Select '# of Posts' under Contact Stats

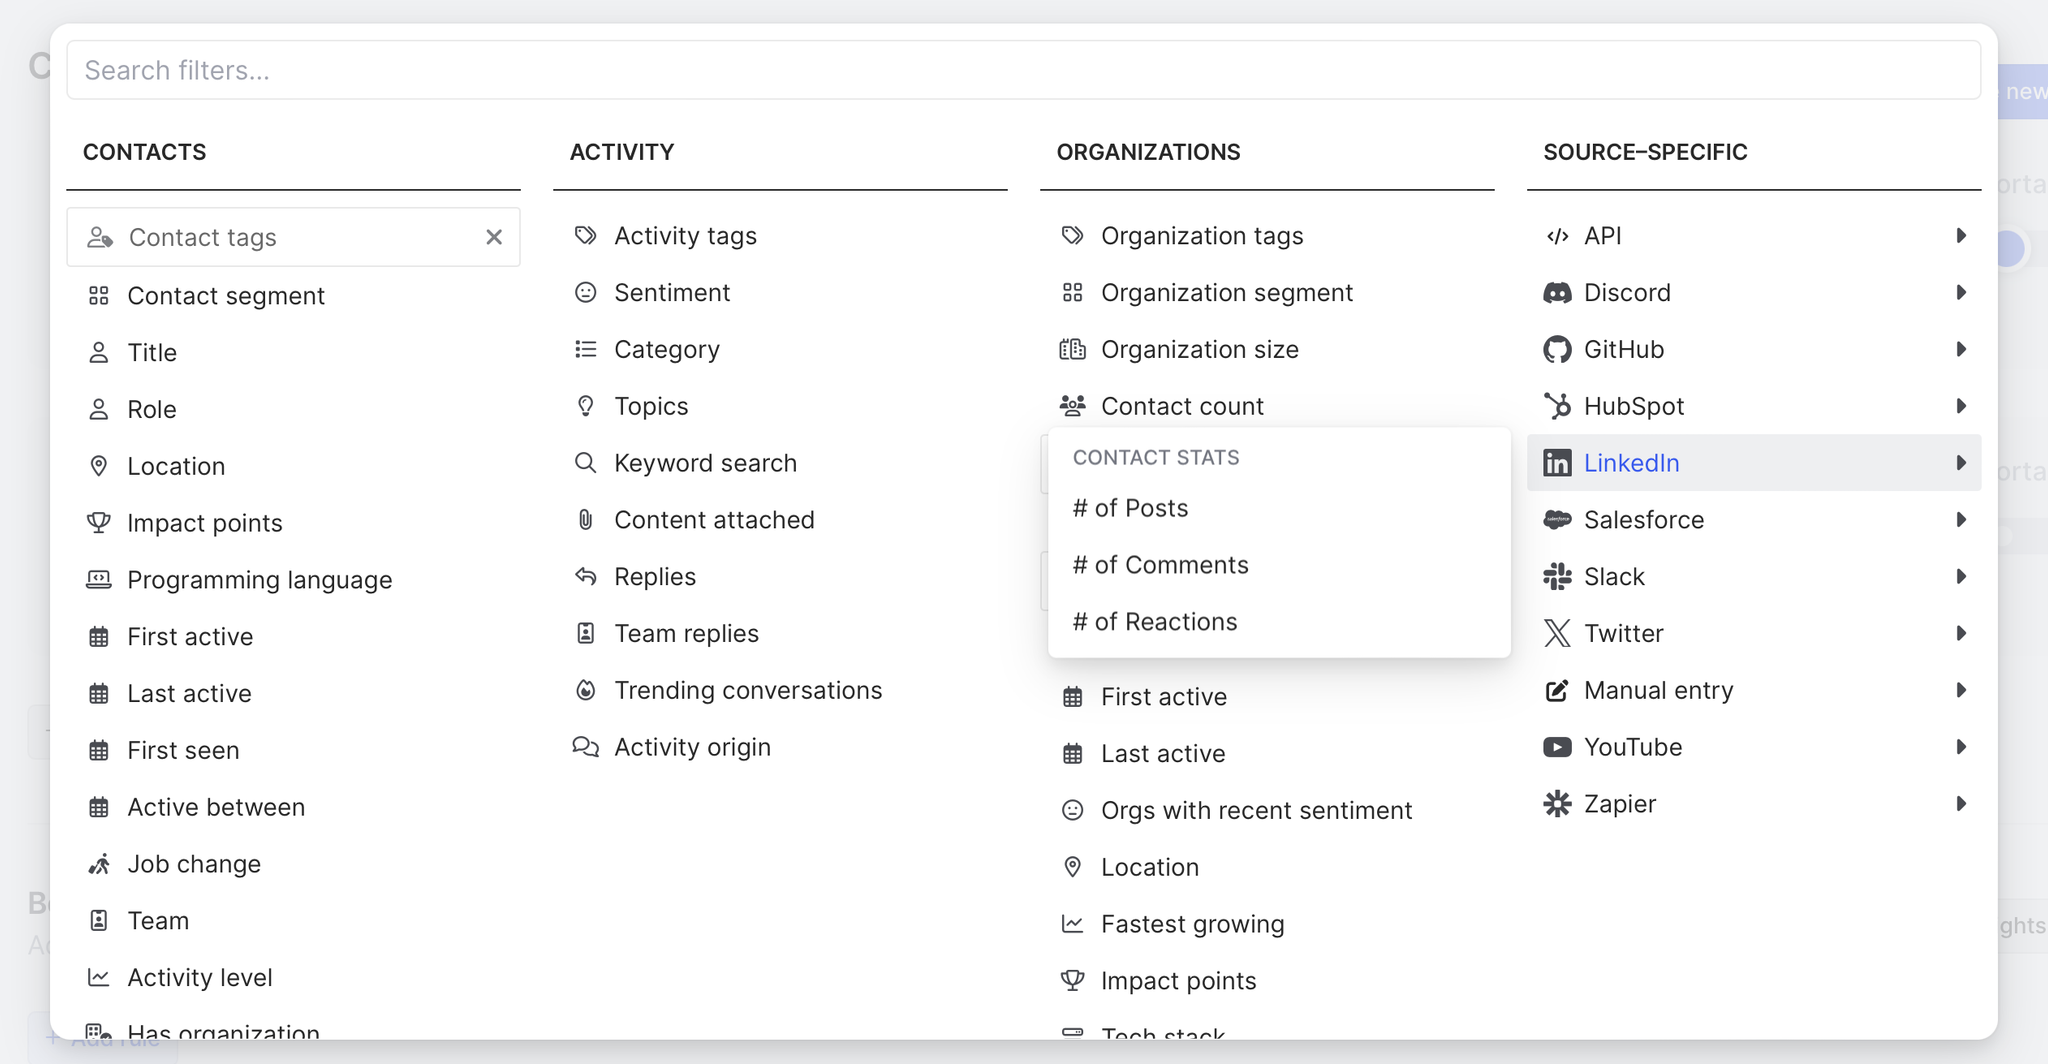[1130, 508]
